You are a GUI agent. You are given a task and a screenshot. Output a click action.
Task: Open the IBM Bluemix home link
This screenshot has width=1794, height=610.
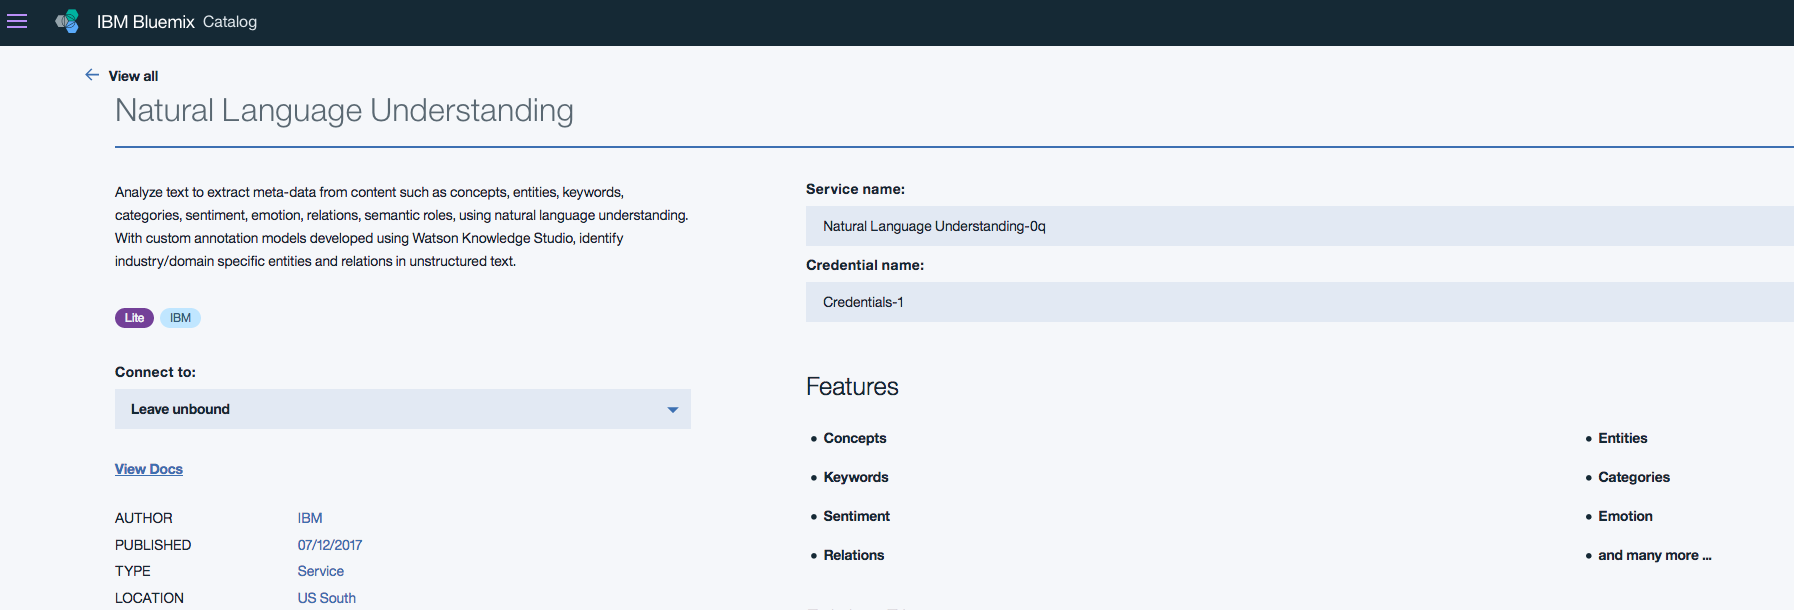[145, 22]
